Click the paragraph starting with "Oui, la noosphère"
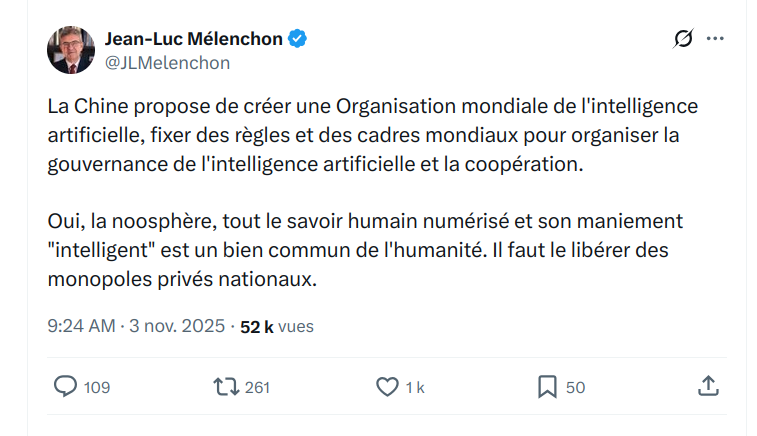Screen dimensions: 757x436 click(372, 249)
